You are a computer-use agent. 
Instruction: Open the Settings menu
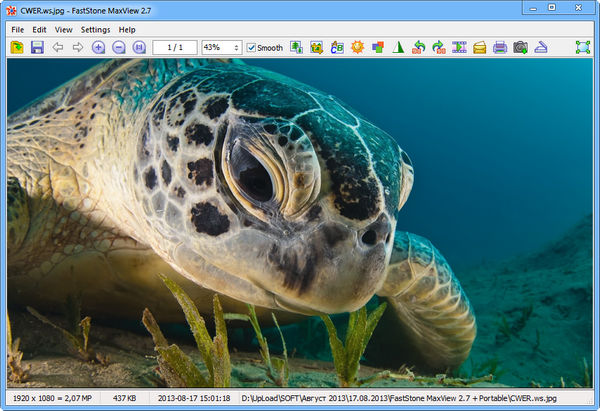pyautogui.click(x=96, y=30)
